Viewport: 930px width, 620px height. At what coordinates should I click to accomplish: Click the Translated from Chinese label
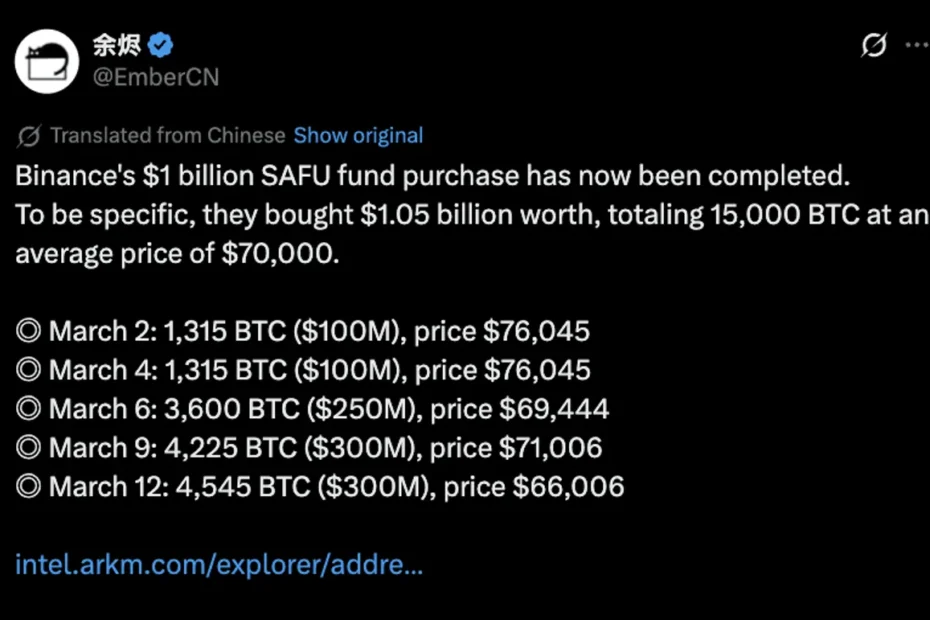click(x=167, y=136)
